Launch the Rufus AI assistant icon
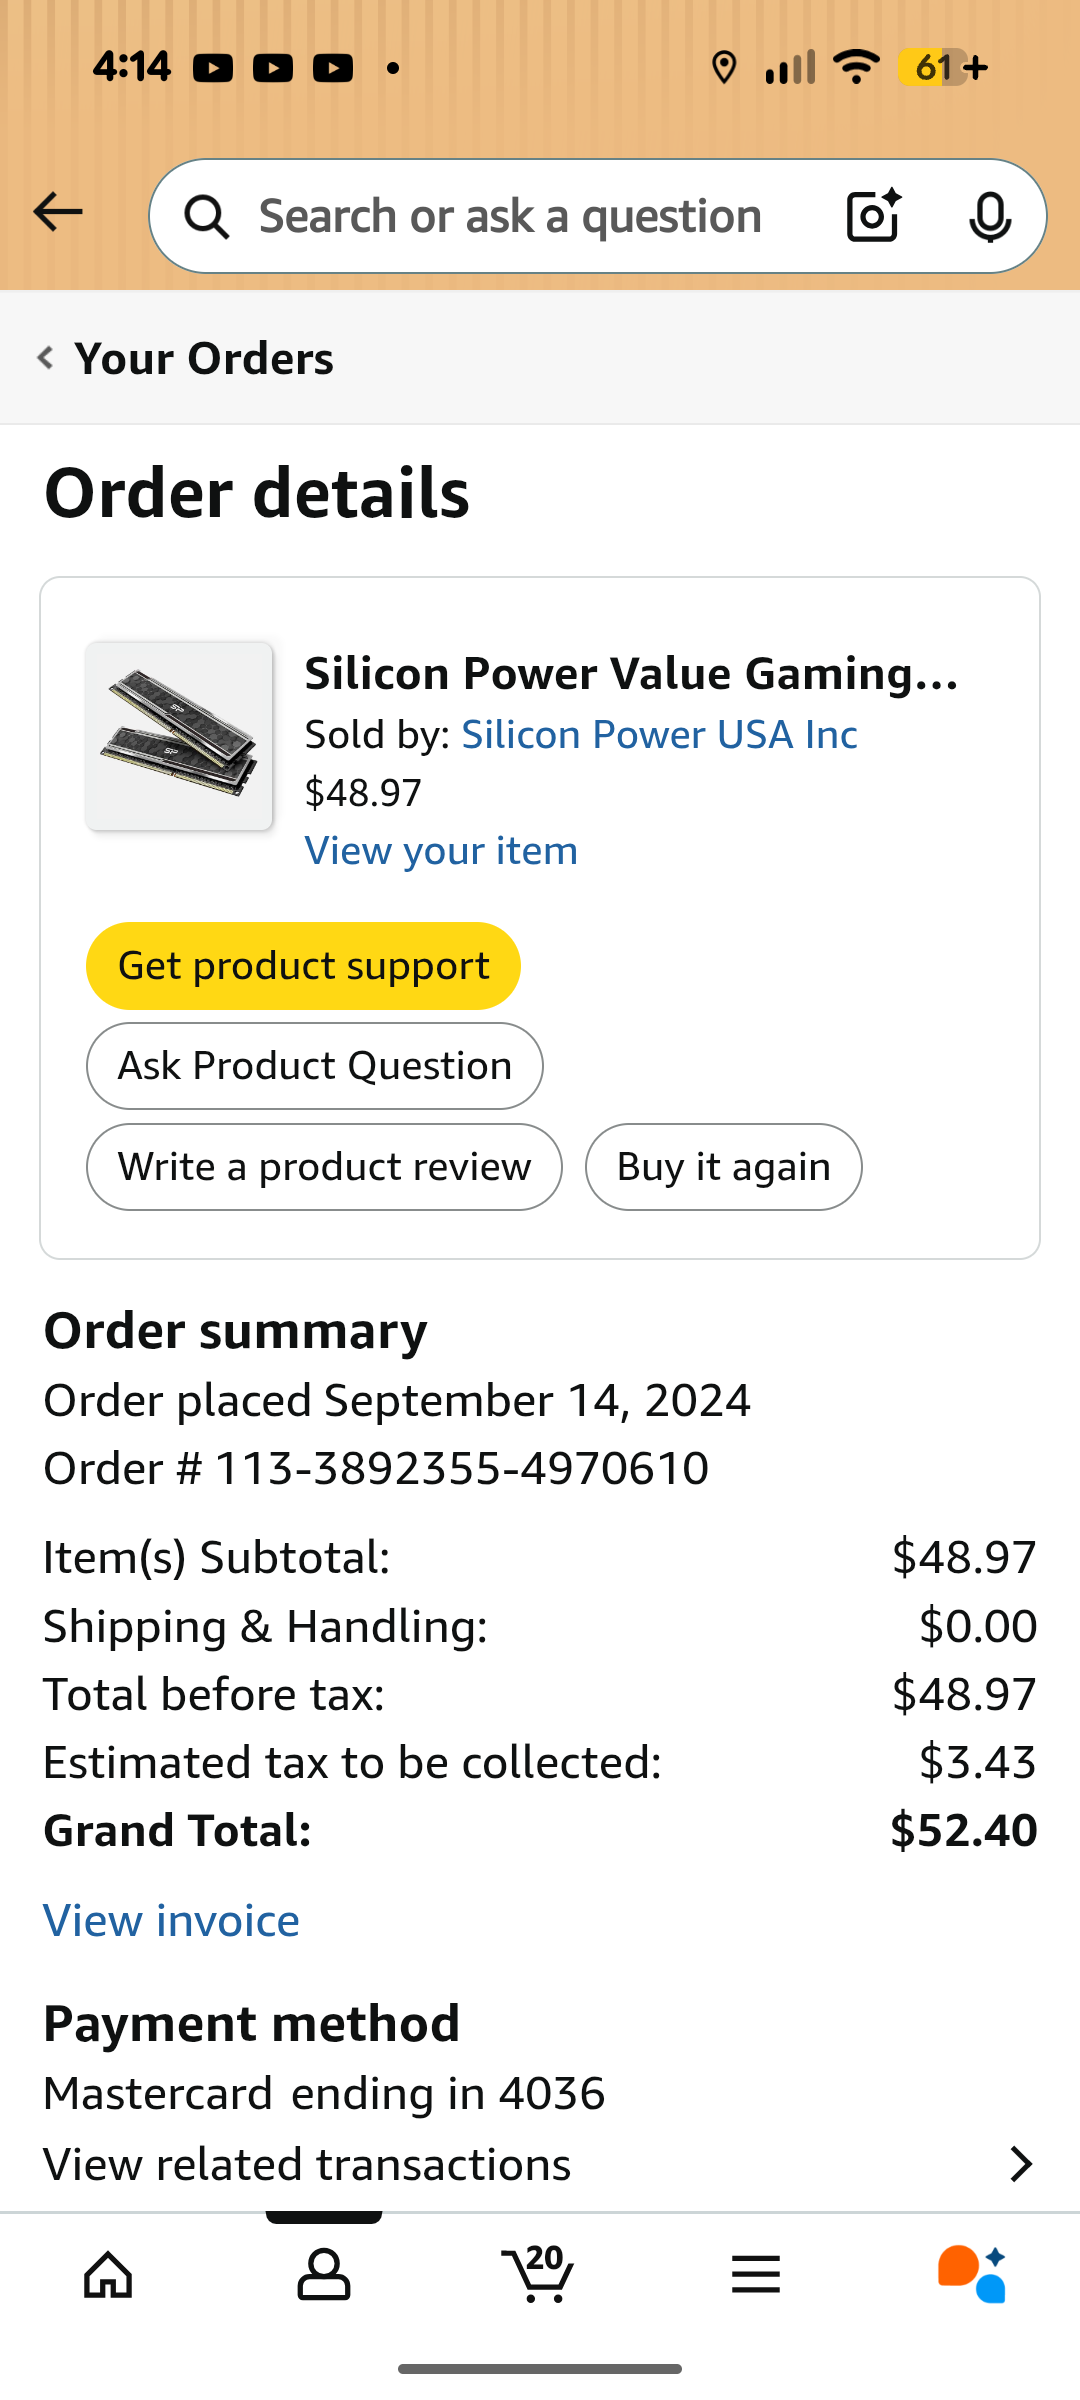Screen dimensions: 1080x2400 pos(971,2275)
